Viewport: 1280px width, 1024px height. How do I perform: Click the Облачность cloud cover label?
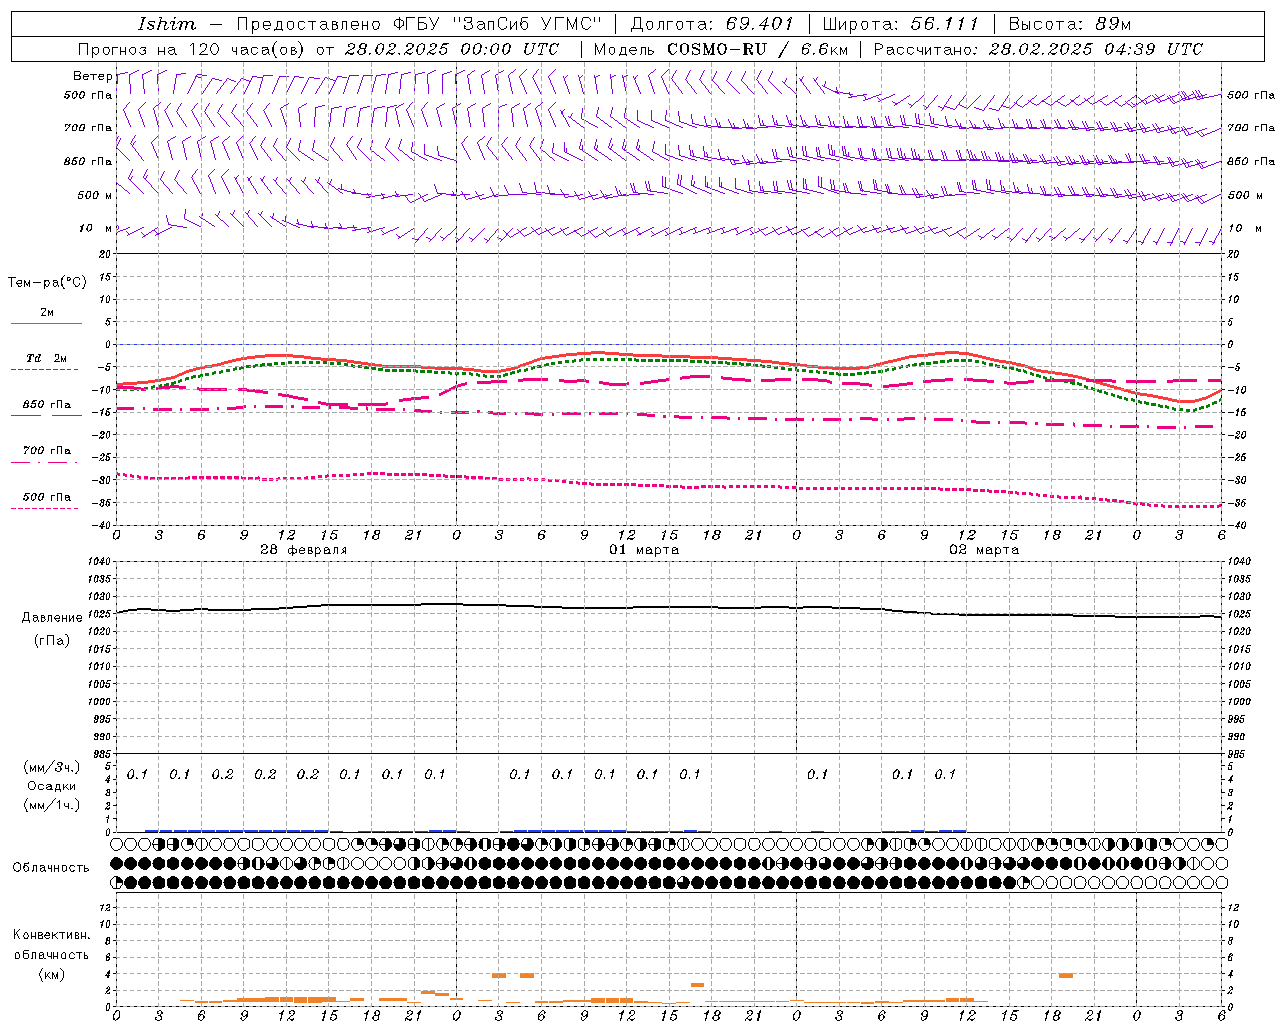tap(51, 868)
